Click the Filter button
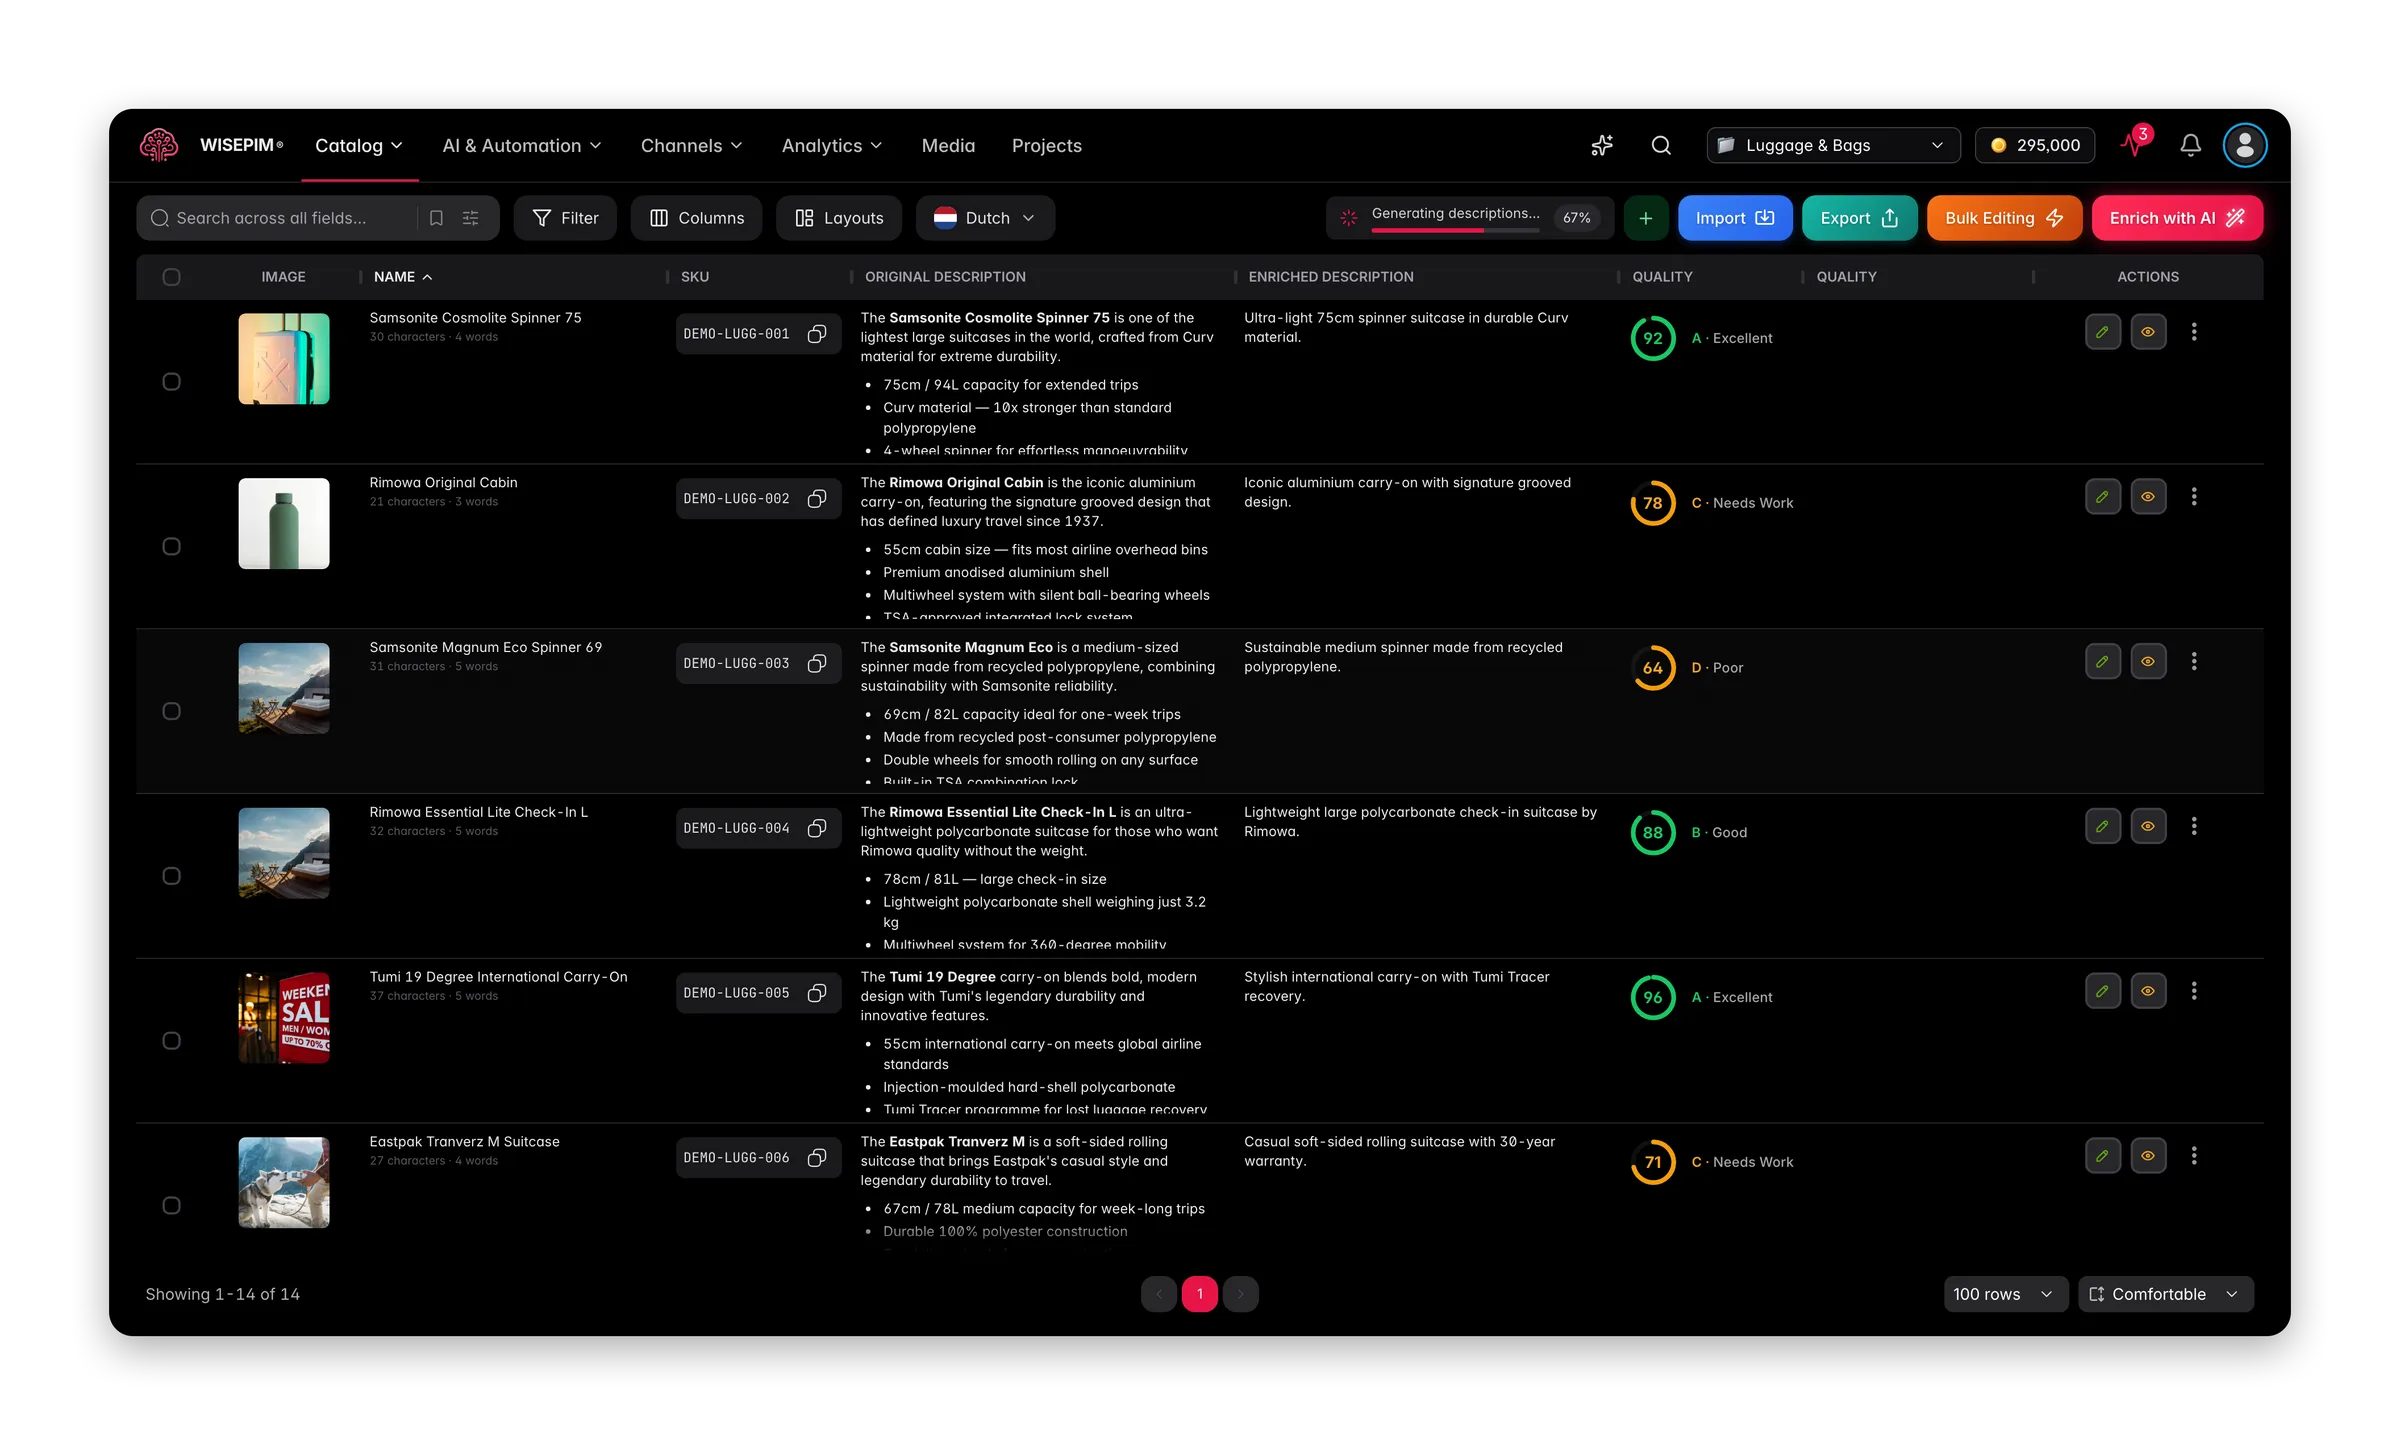Screen dimensions: 2400x1445 click(565, 218)
